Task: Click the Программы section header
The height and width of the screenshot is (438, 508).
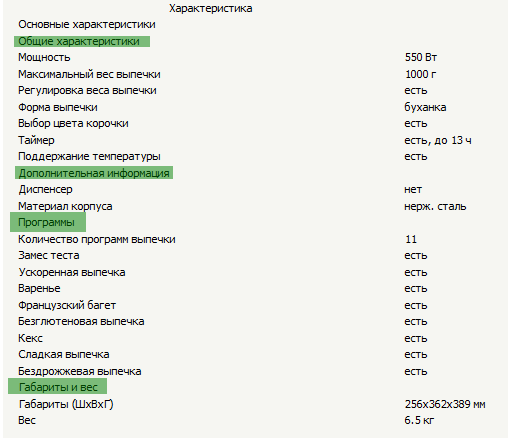Action: tap(48, 222)
